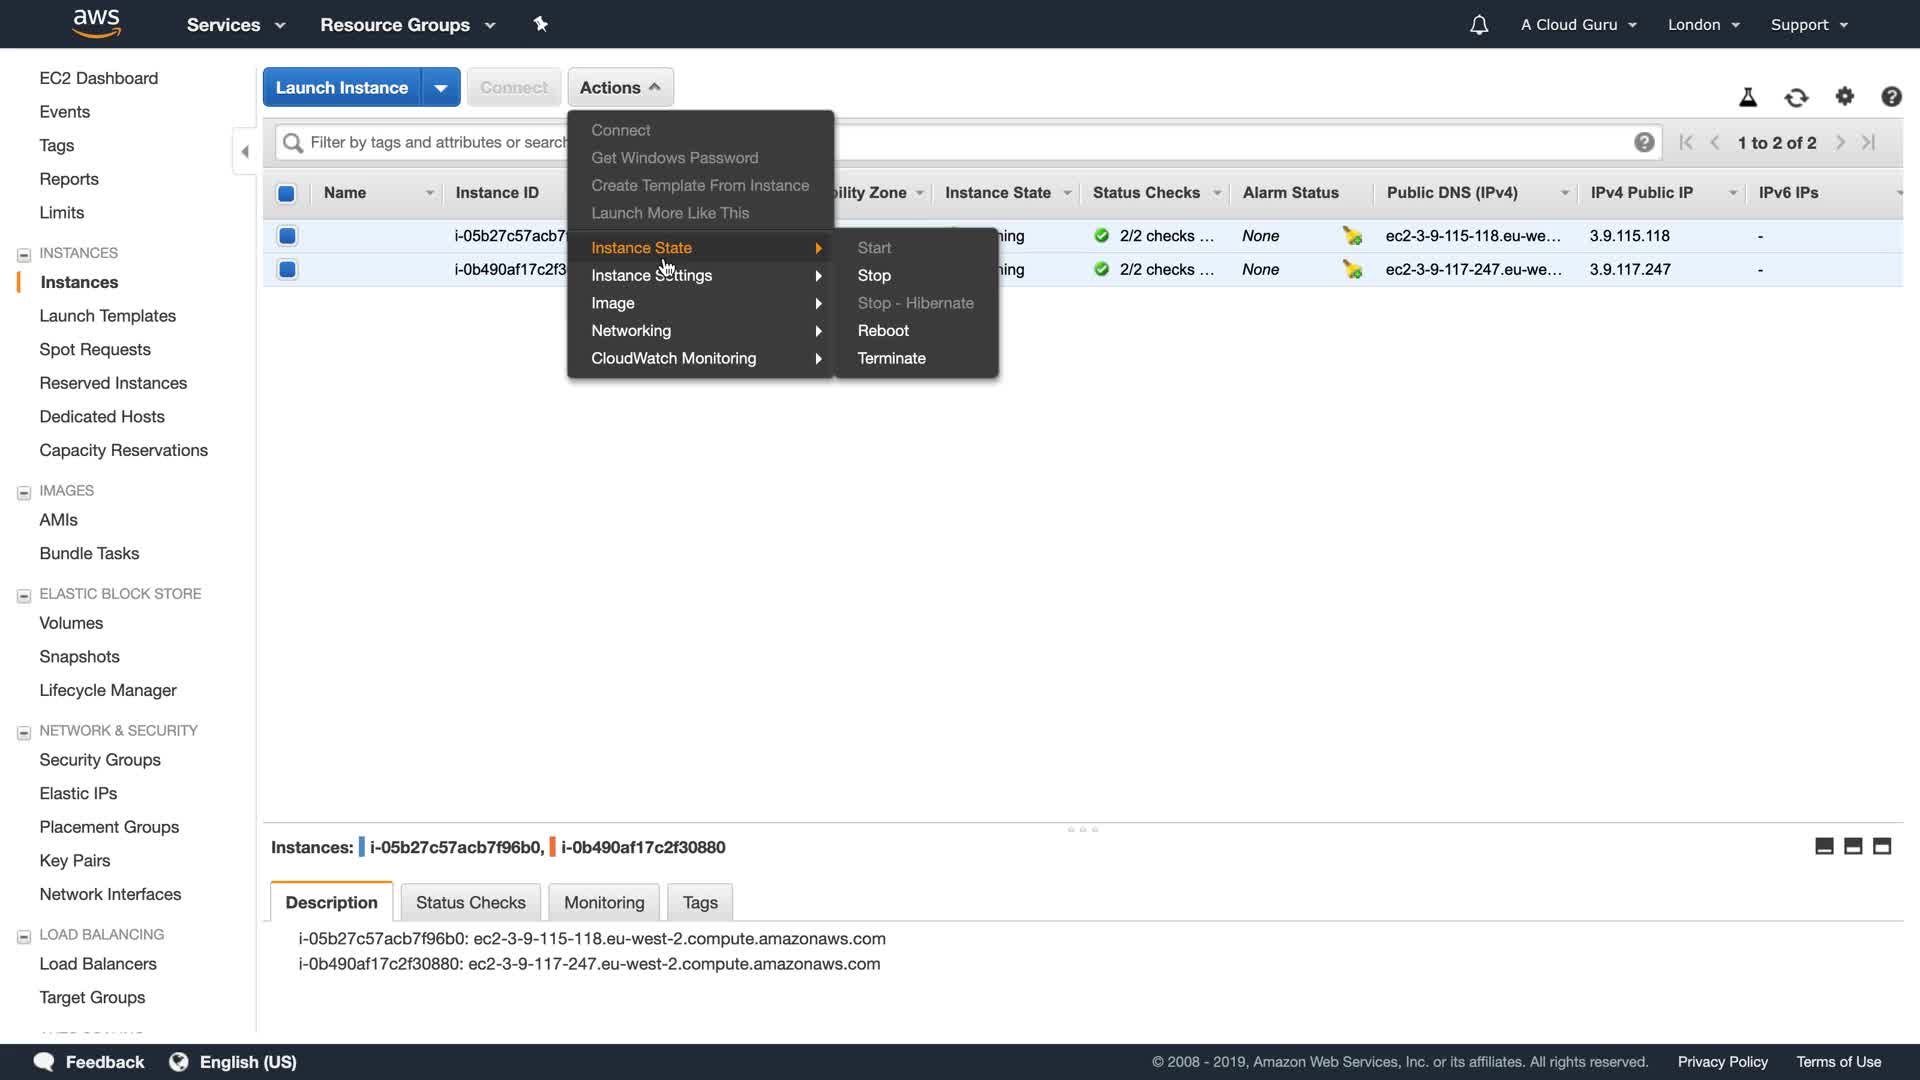Open the London region dropdown
The height and width of the screenshot is (1080, 1920).
[1703, 25]
